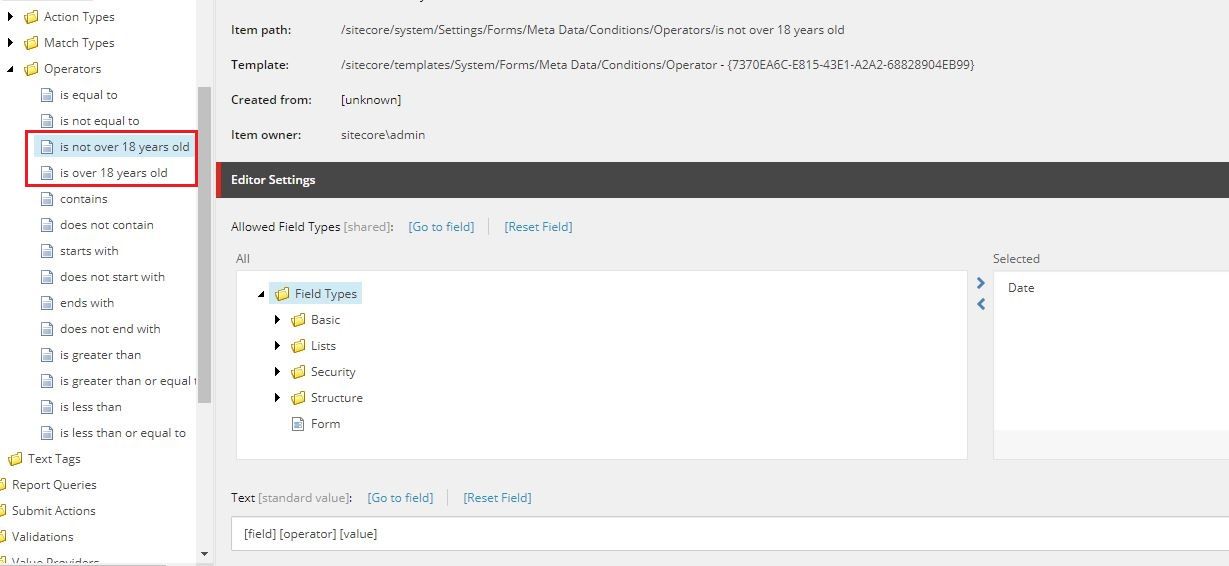Open the Validations tree item

point(42,537)
